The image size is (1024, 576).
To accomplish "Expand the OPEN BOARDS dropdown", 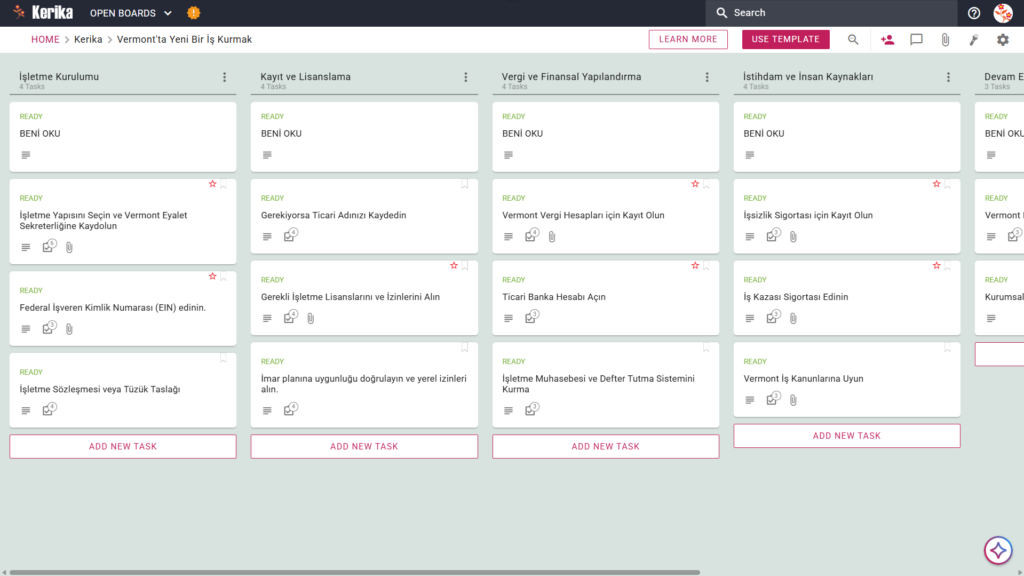I will tap(131, 13).
